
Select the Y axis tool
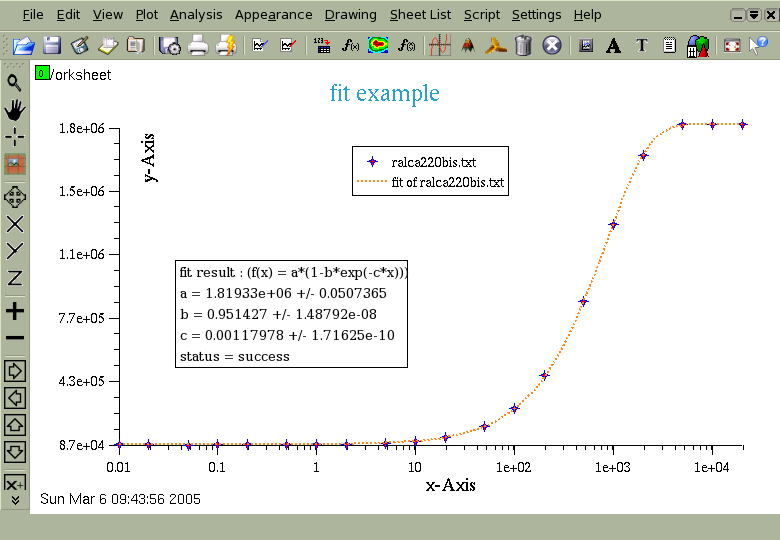(14, 251)
